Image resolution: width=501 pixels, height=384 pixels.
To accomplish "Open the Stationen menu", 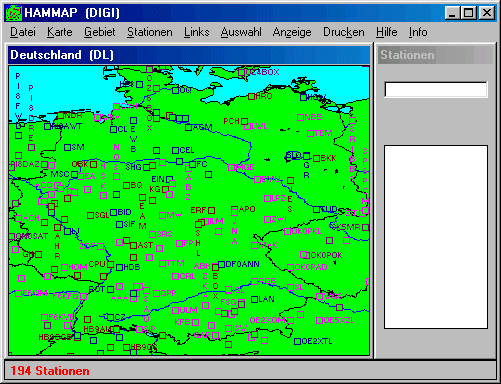I will (150, 32).
